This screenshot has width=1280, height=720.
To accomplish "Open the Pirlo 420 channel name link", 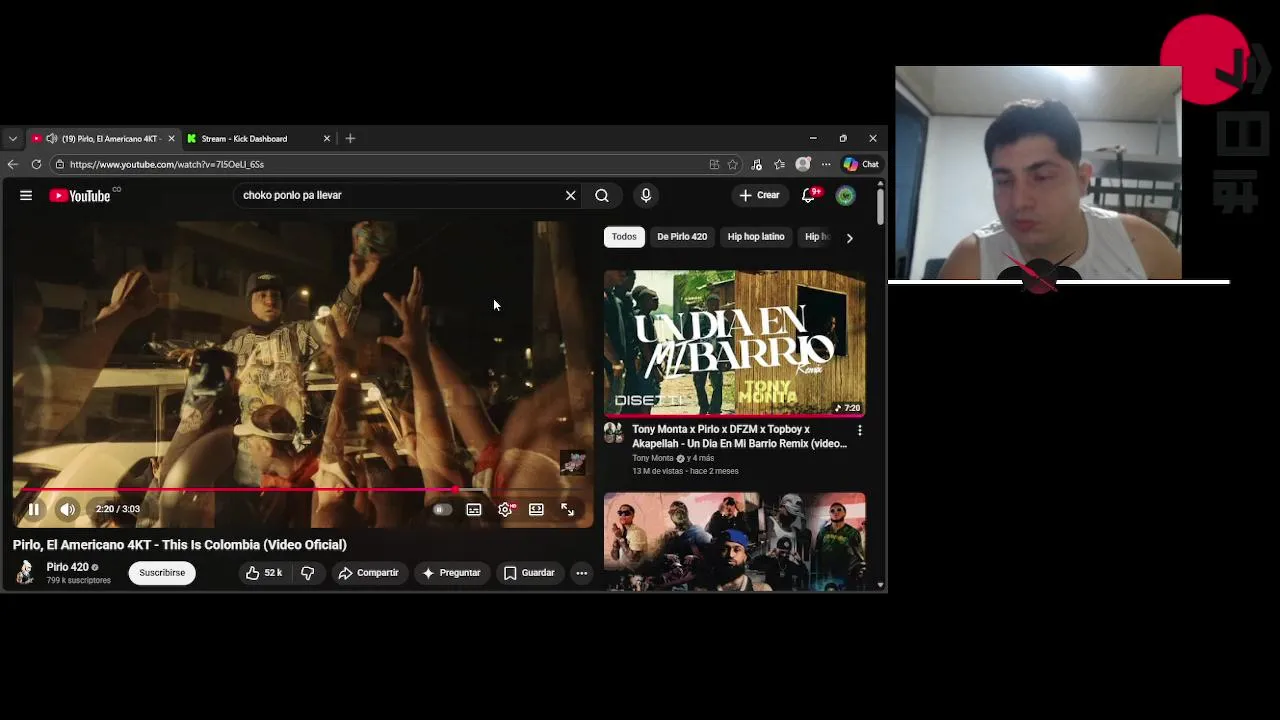I will pyautogui.click(x=67, y=567).
